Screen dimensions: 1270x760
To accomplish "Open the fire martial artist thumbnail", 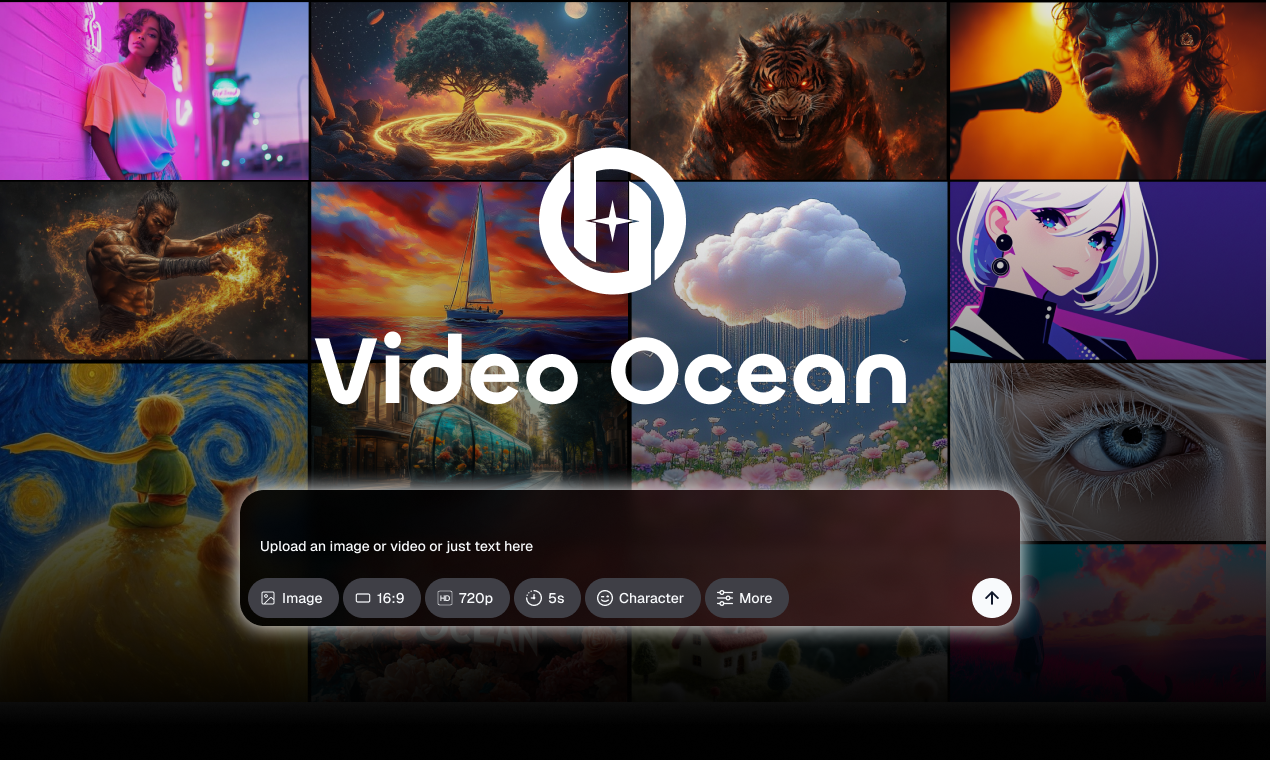I will click(154, 270).
